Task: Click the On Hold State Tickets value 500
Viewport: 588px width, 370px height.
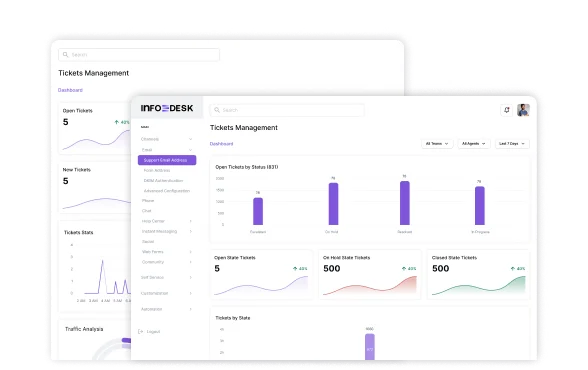Action: pyautogui.click(x=332, y=268)
